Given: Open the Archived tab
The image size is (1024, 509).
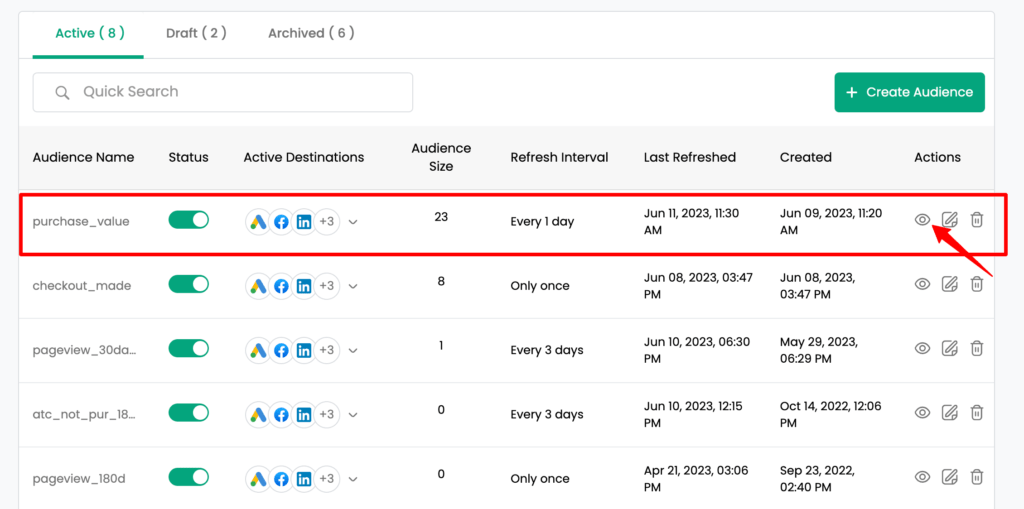Looking at the screenshot, I should (x=311, y=33).
